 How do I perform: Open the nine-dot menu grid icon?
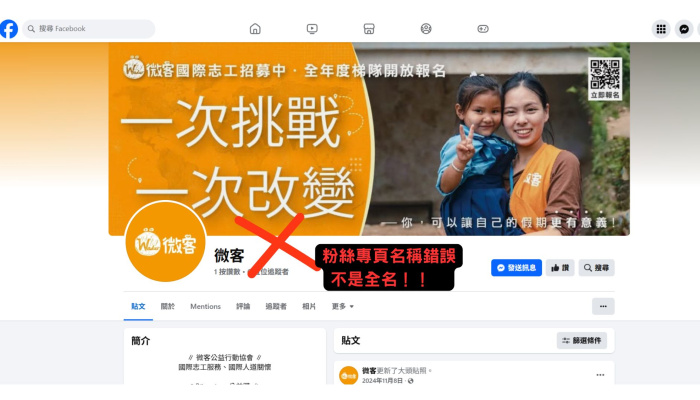(661, 29)
